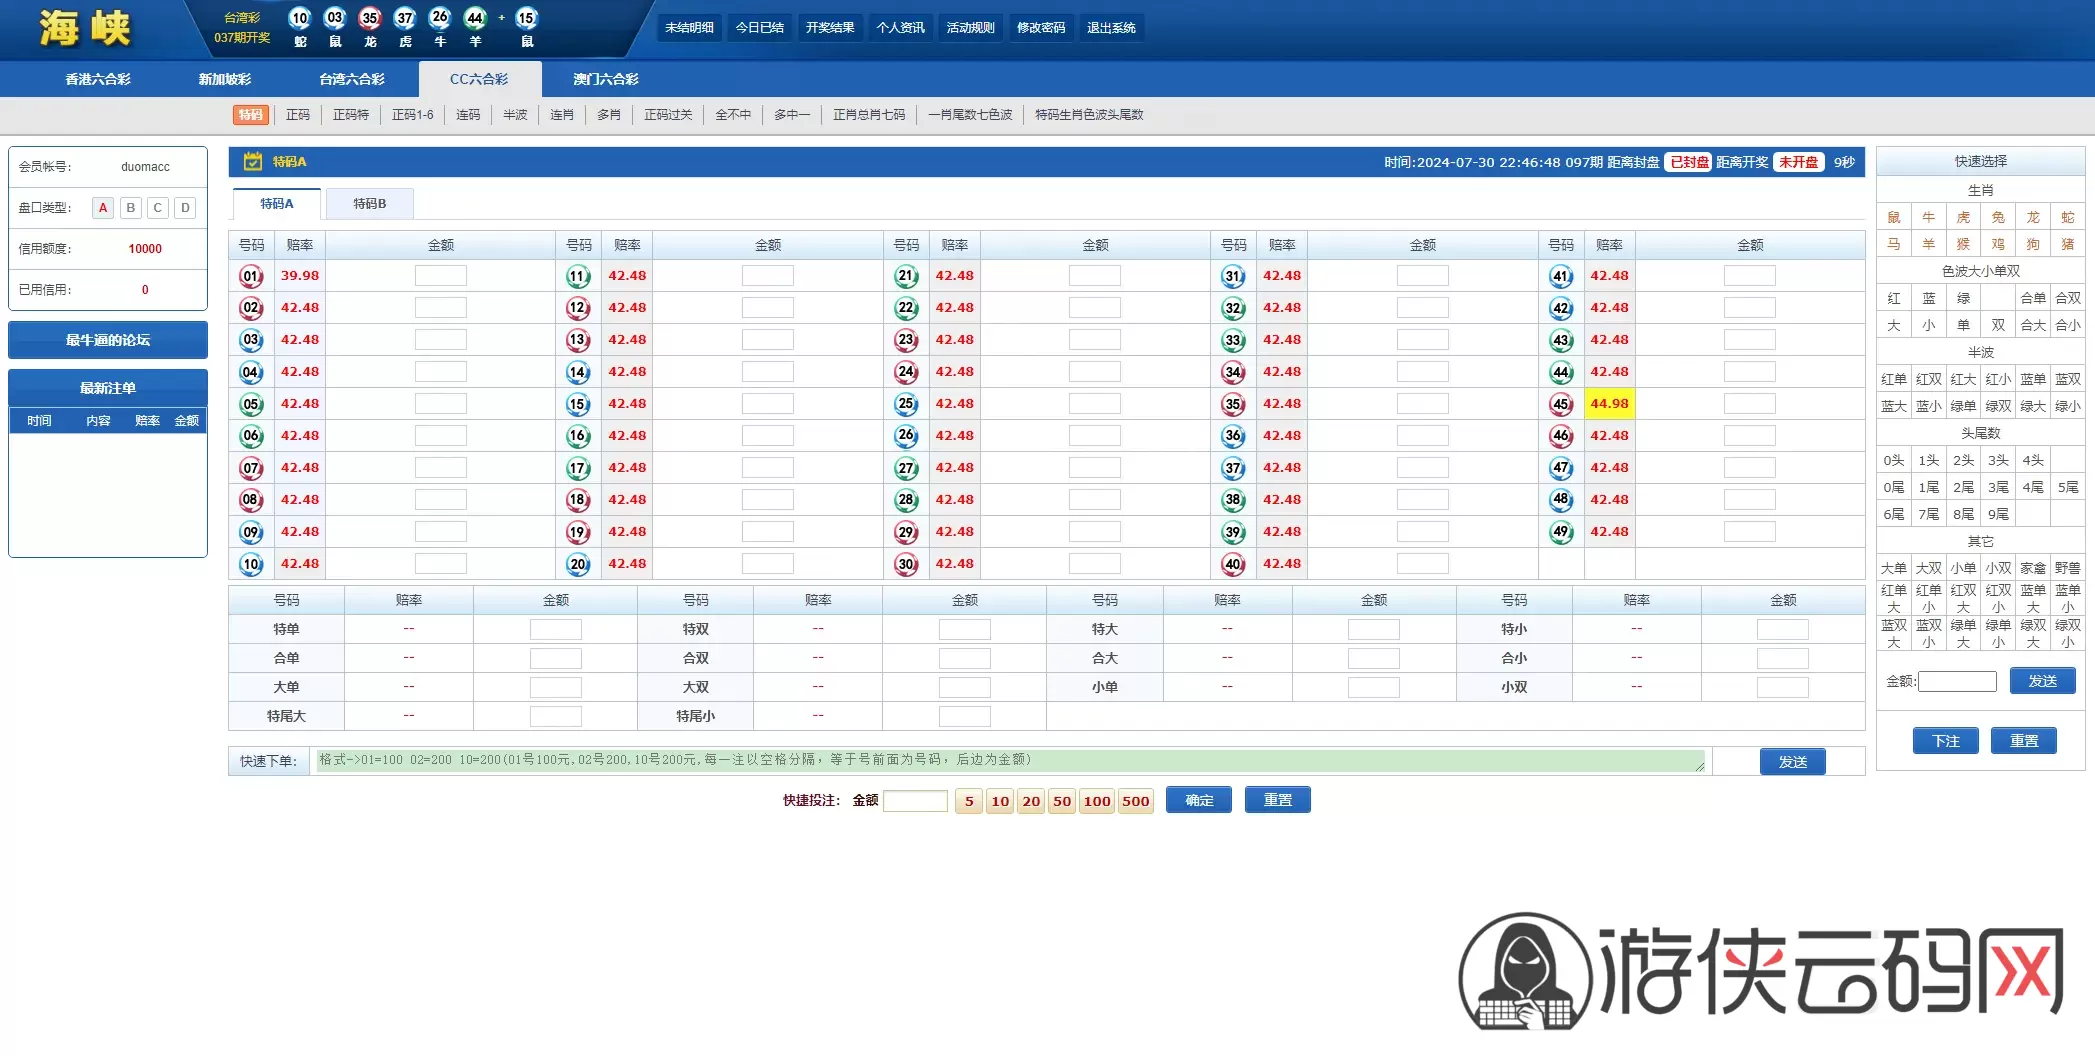This screenshot has height=1056, width=2095.
Task: Click the quick-bet 500 amount chip
Action: click(1135, 801)
